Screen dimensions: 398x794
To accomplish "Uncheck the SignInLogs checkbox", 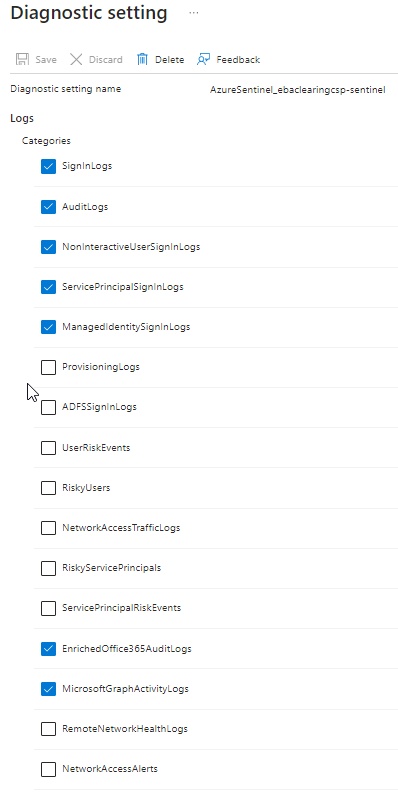I will click(x=48, y=166).
